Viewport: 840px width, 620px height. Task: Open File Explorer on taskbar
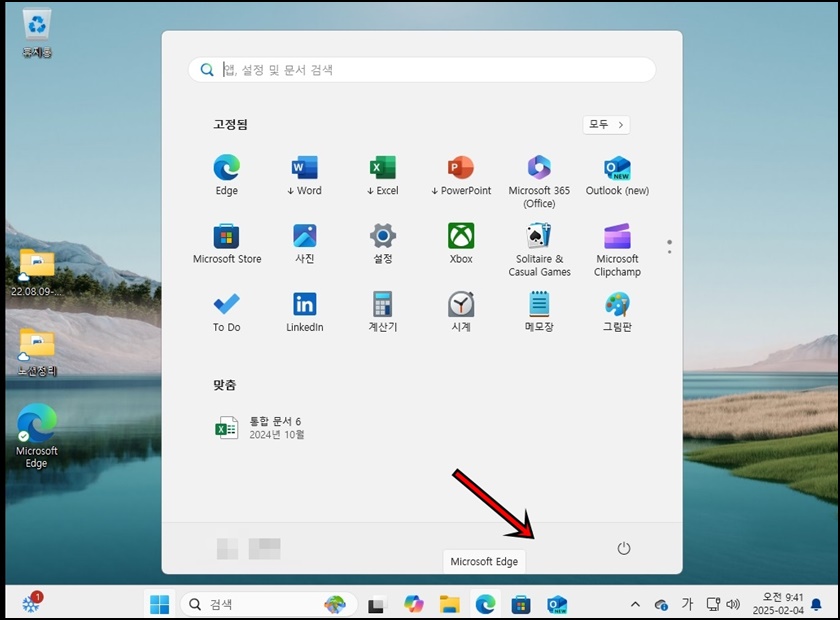[x=449, y=604]
